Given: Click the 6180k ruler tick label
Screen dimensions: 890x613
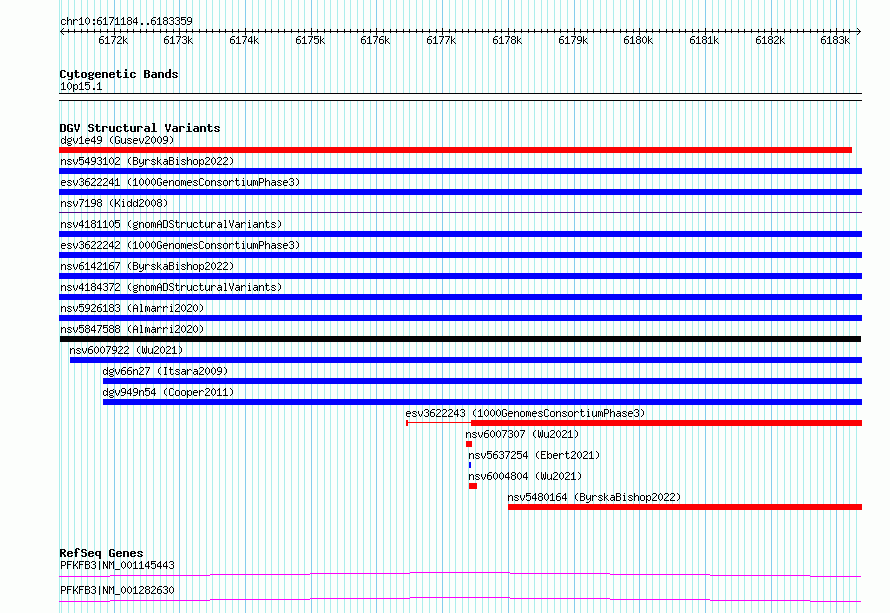Looking at the screenshot, I should coord(638,40).
